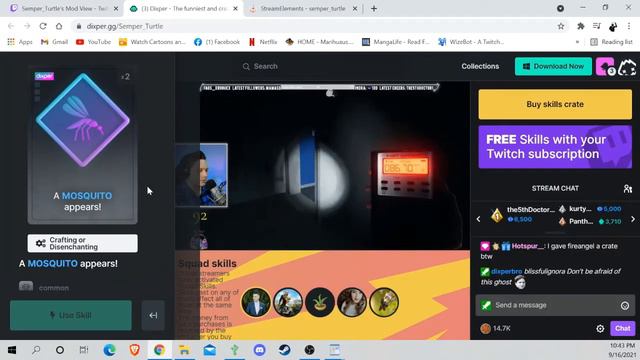Screen dimensions: 640x360
Task: Open chat settings gear icon
Action: pos(600,329)
